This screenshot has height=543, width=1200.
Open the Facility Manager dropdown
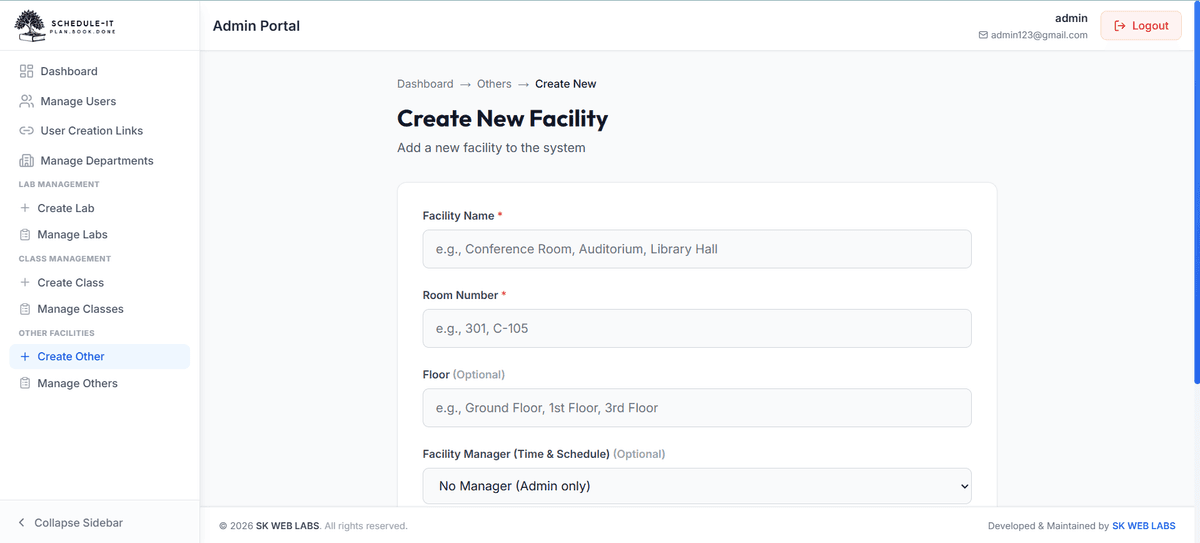(697, 486)
